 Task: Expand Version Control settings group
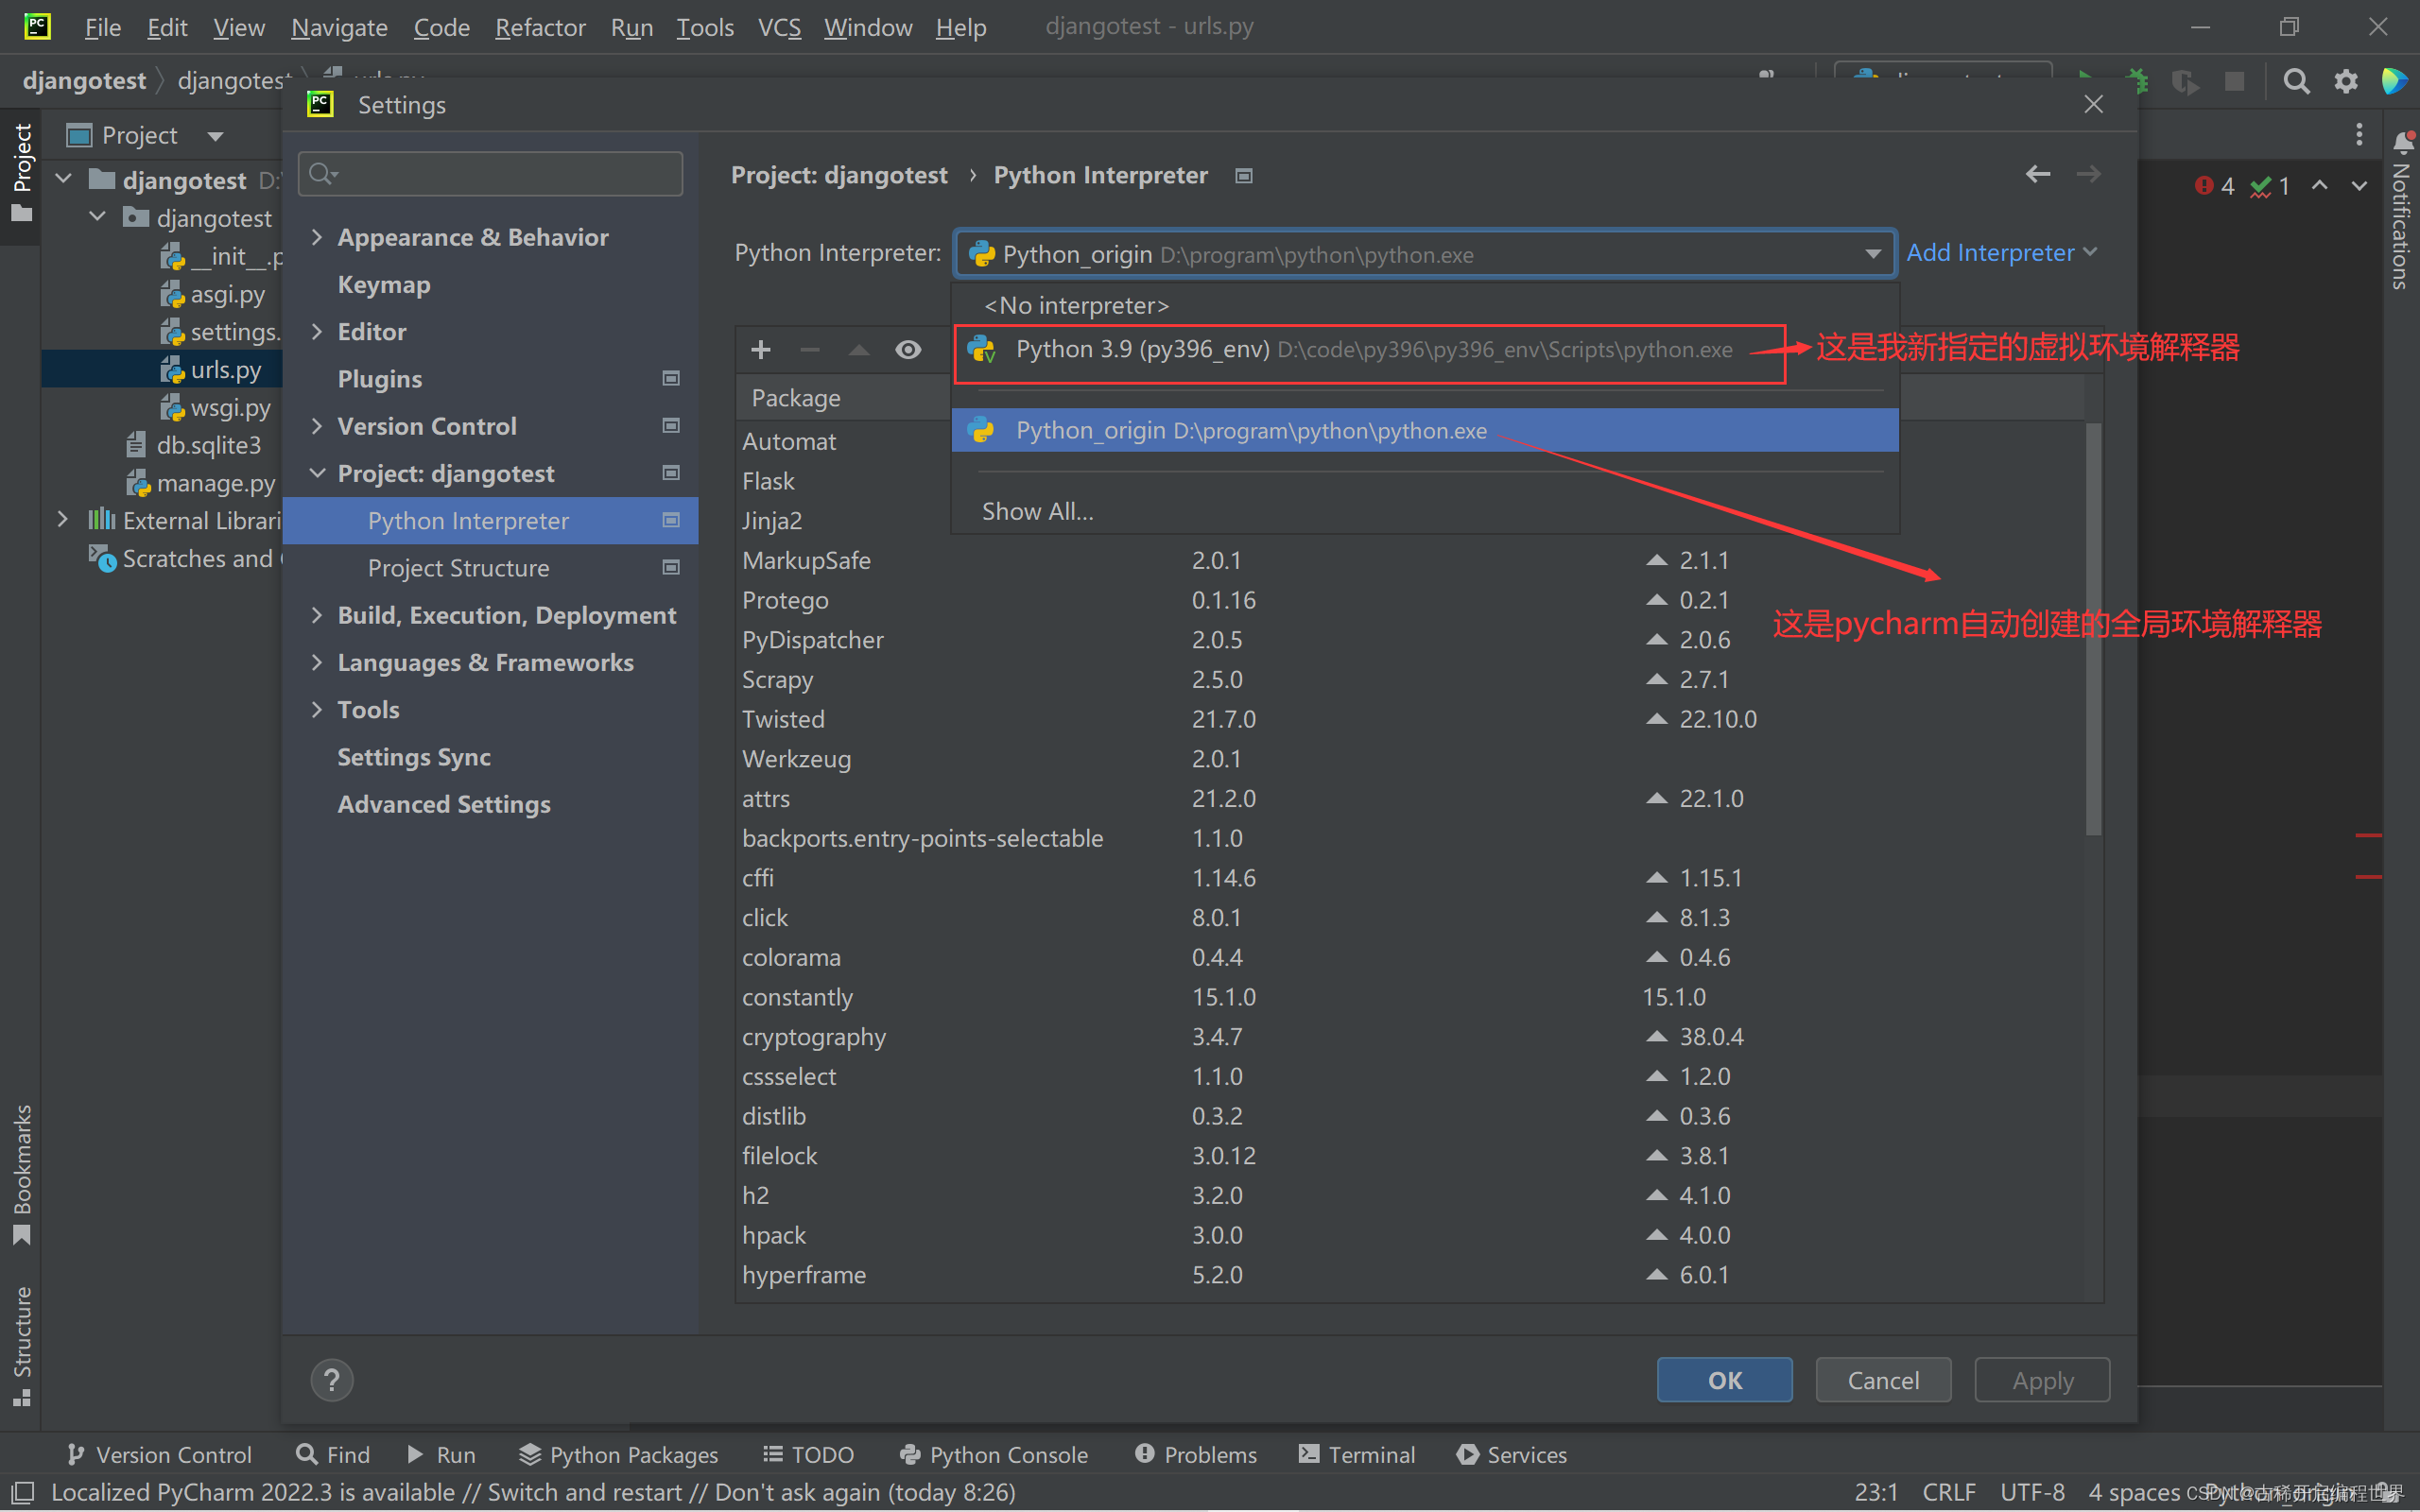(x=317, y=426)
